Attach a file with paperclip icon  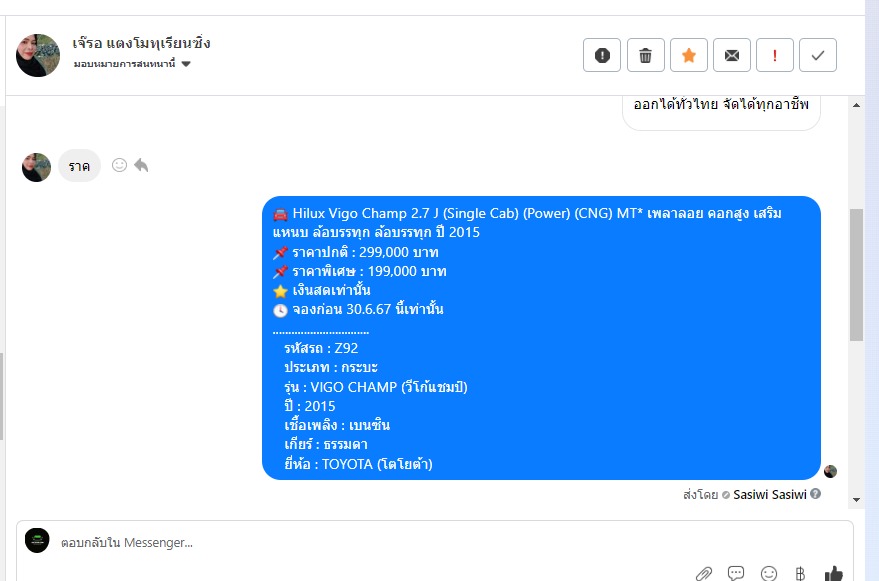coord(704,573)
